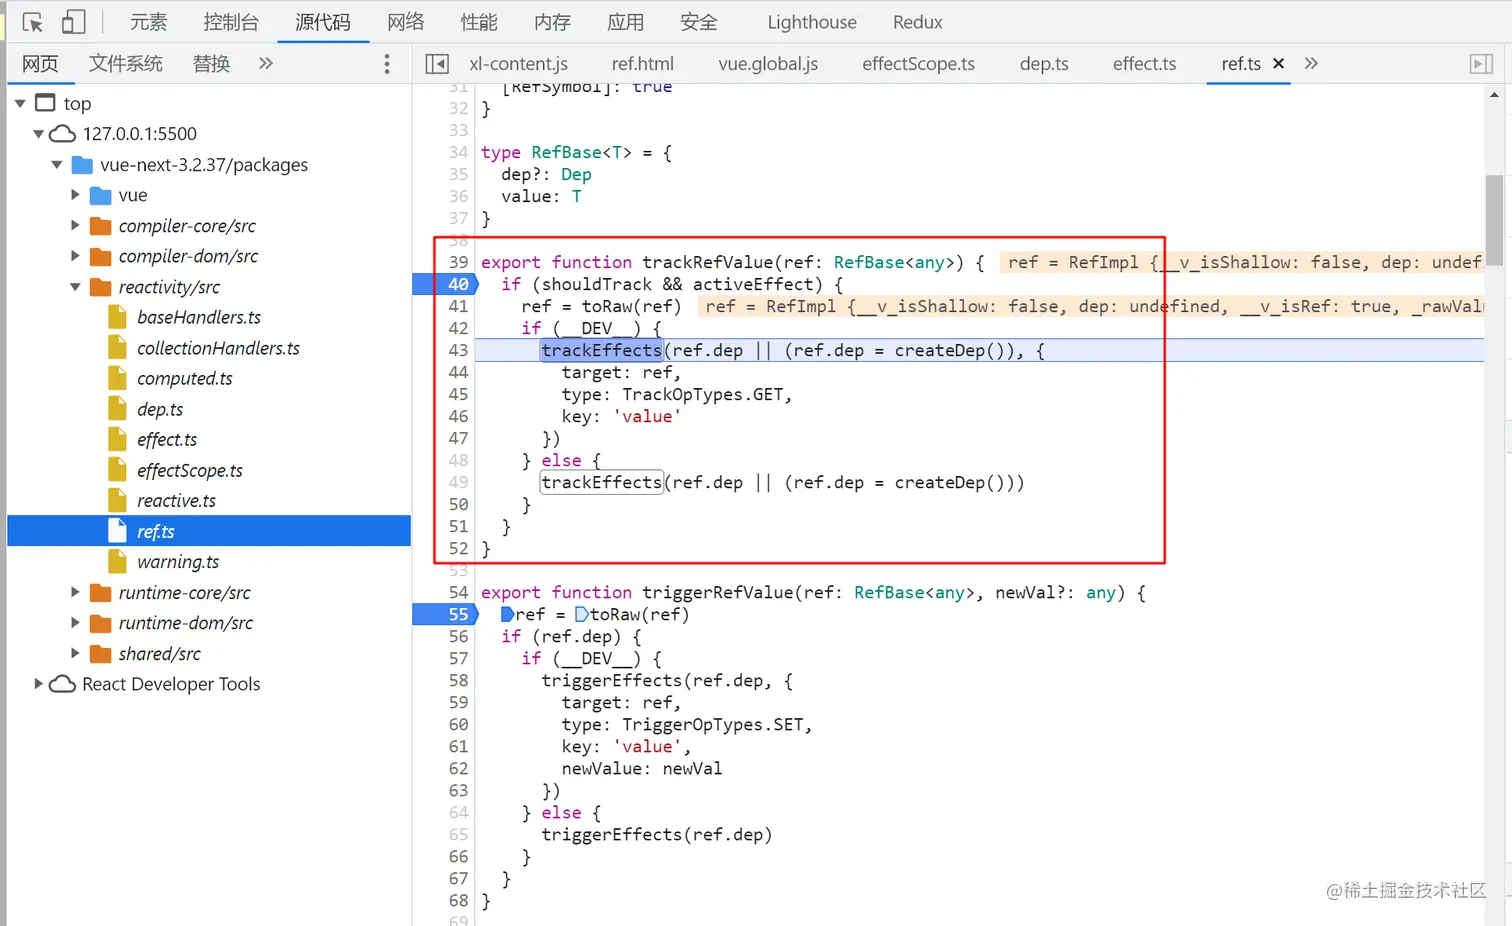
Task: Expand the shared/src folder
Action: coord(75,653)
